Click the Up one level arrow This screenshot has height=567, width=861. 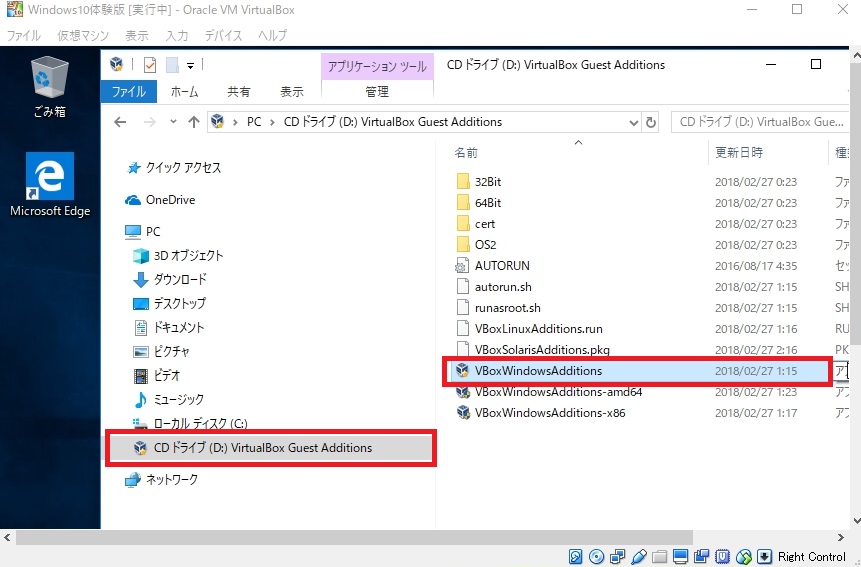pyautogui.click(x=193, y=122)
